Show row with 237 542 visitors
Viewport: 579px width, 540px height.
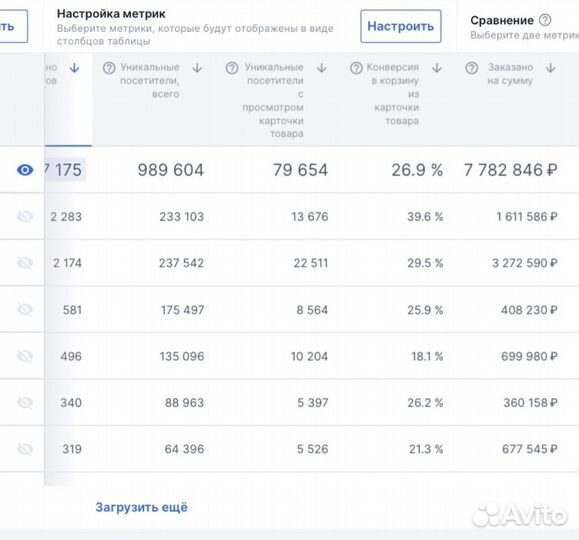pos(25,263)
